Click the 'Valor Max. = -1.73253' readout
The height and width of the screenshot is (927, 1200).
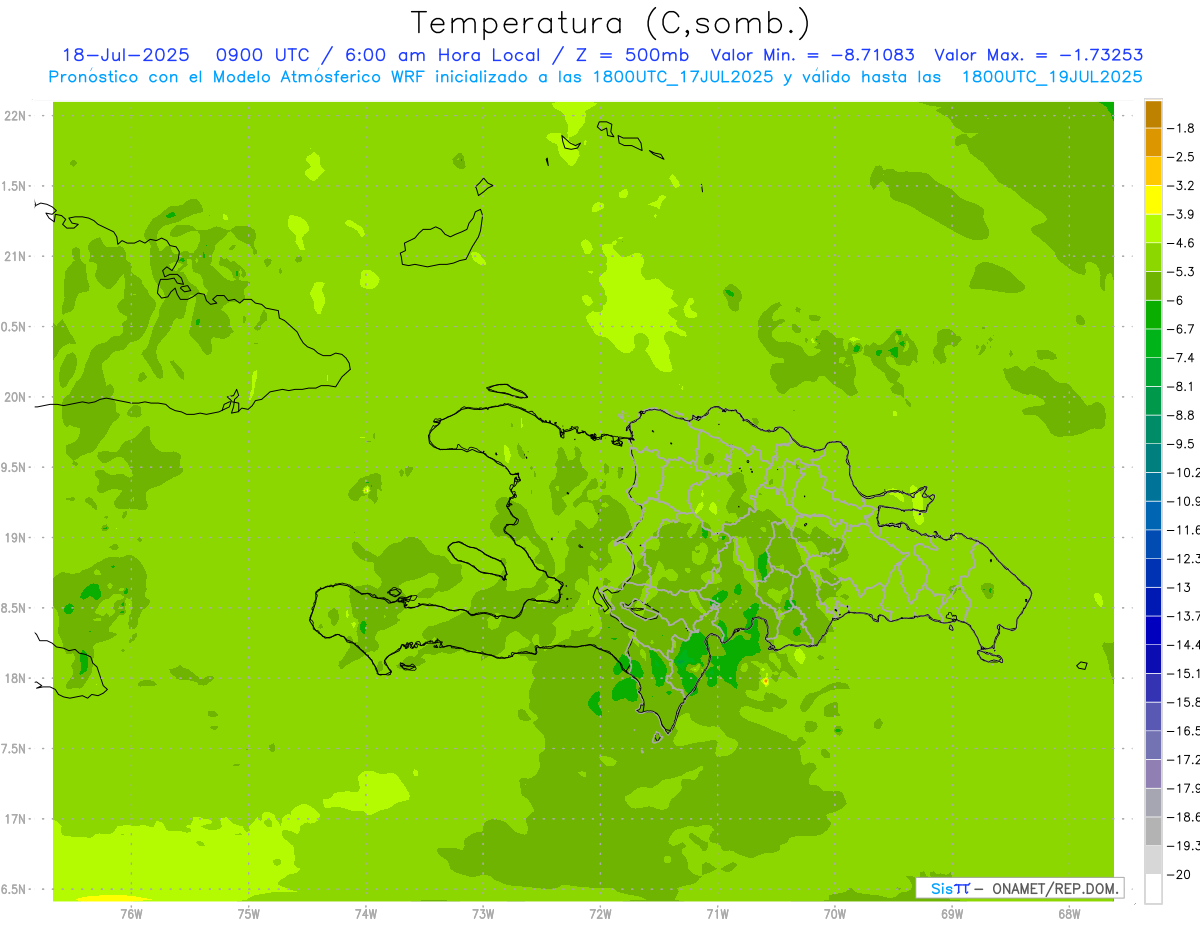1038,55
